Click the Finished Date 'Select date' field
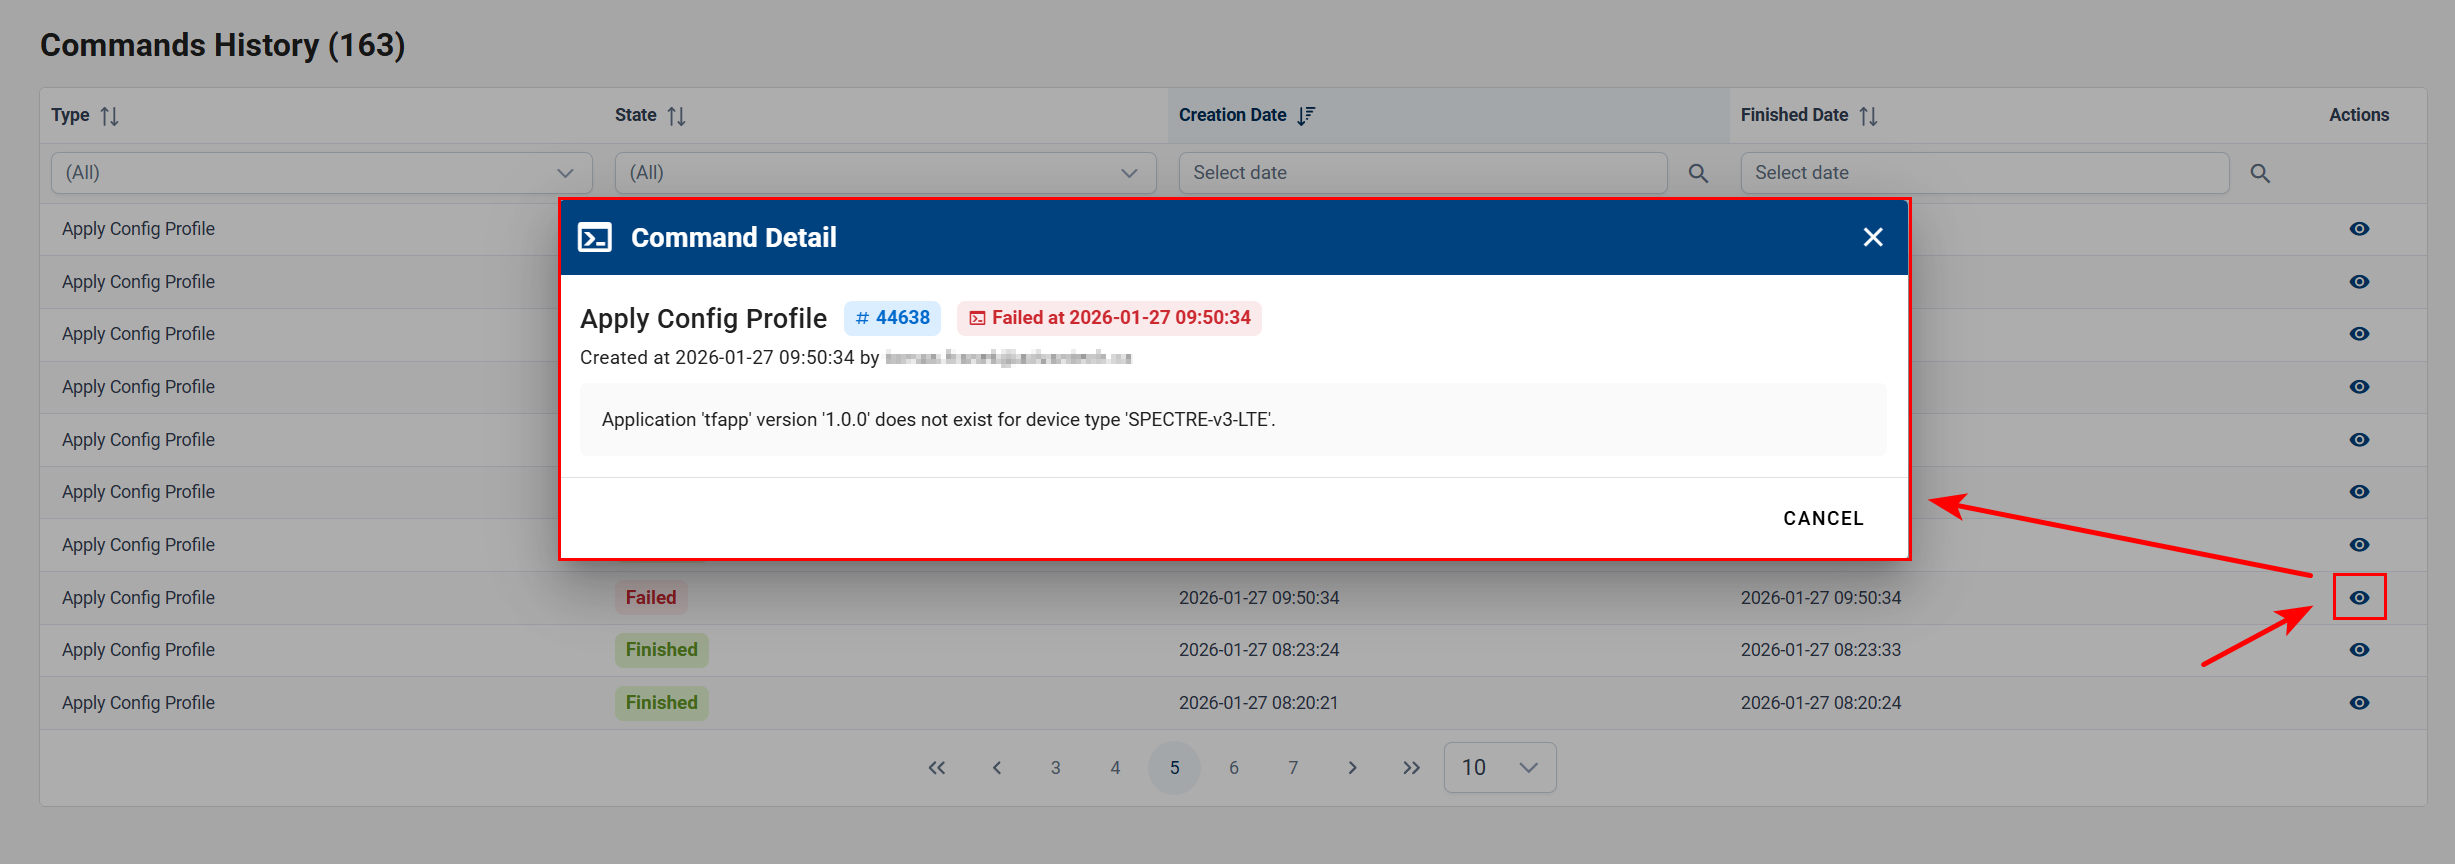 pos(1984,173)
